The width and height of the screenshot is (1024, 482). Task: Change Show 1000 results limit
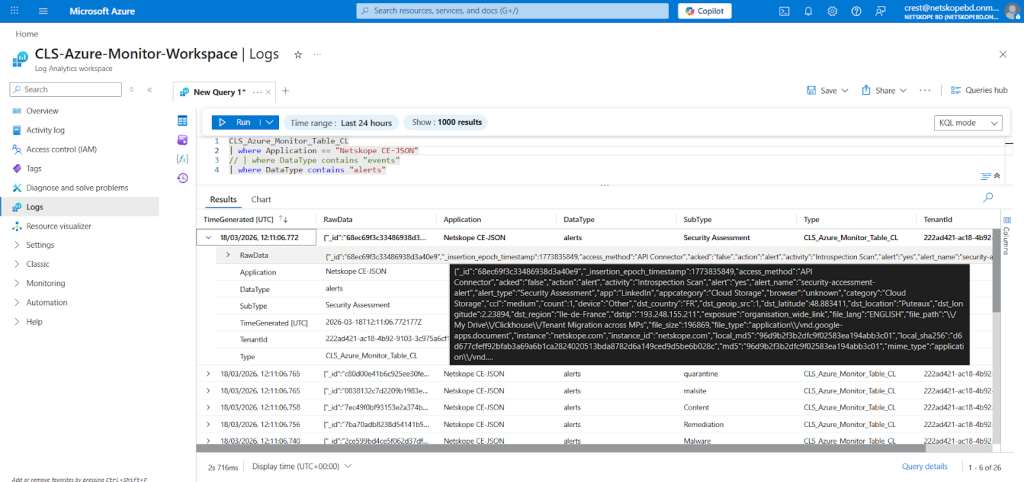coord(445,123)
